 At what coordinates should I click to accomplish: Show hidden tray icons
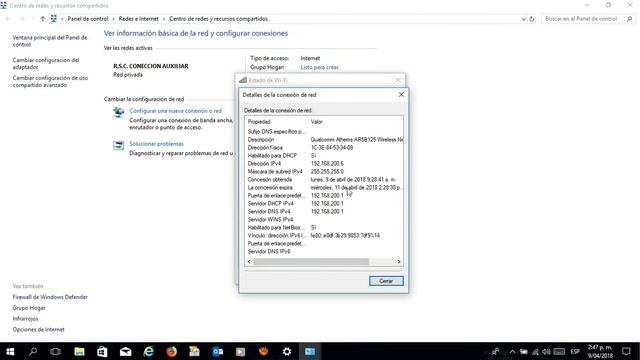tap(513, 352)
